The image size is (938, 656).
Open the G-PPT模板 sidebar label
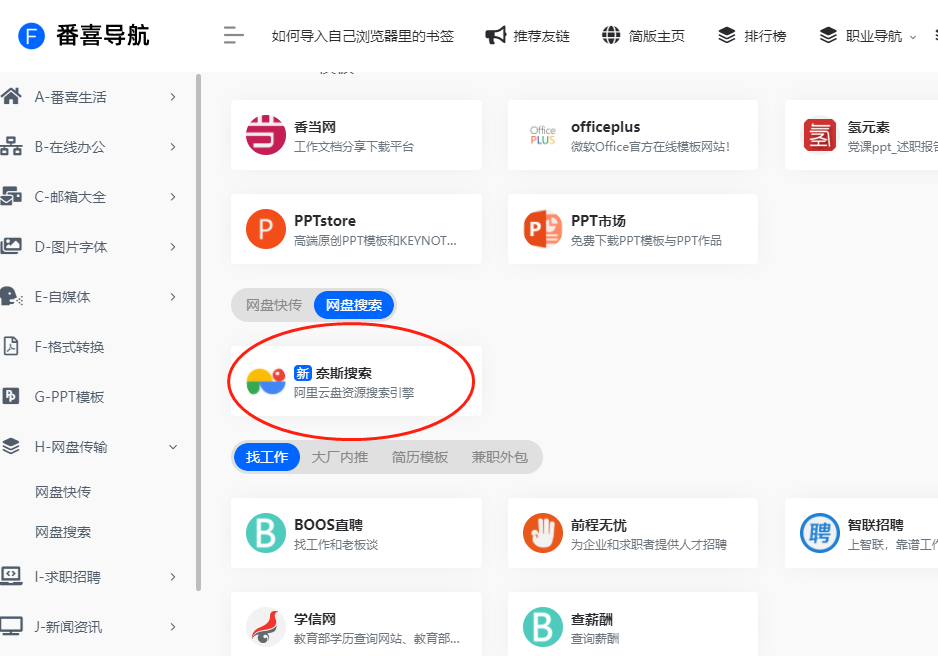[x=69, y=396]
